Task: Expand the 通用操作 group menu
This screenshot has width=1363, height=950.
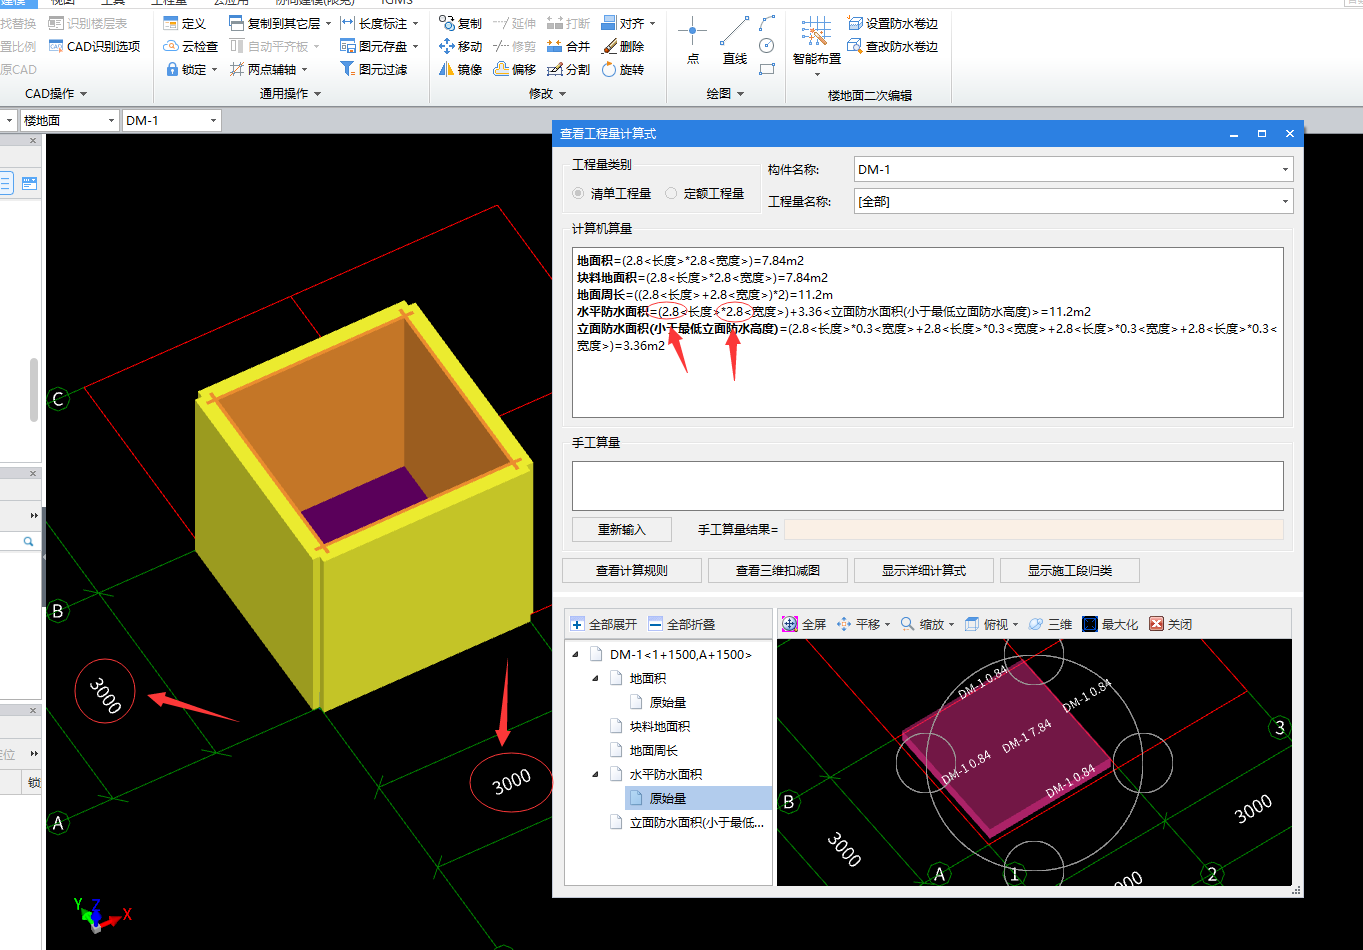Action: pyautogui.click(x=290, y=93)
